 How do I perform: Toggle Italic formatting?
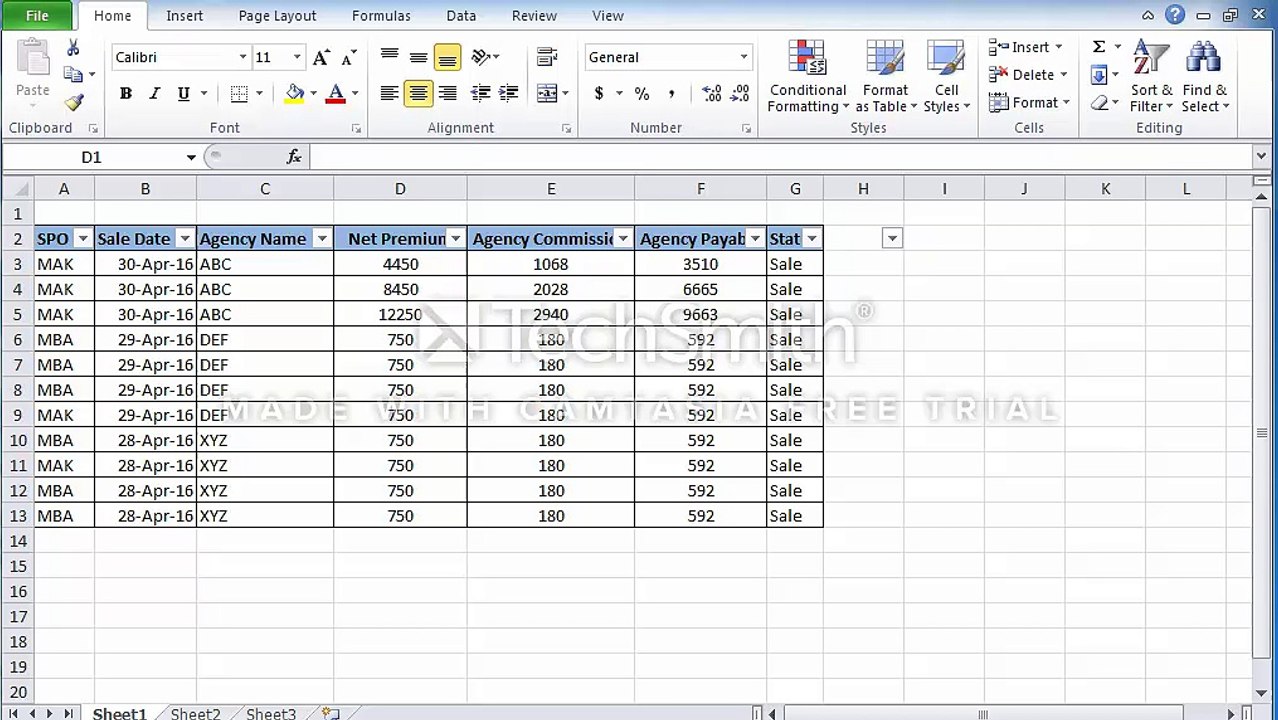click(x=155, y=94)
